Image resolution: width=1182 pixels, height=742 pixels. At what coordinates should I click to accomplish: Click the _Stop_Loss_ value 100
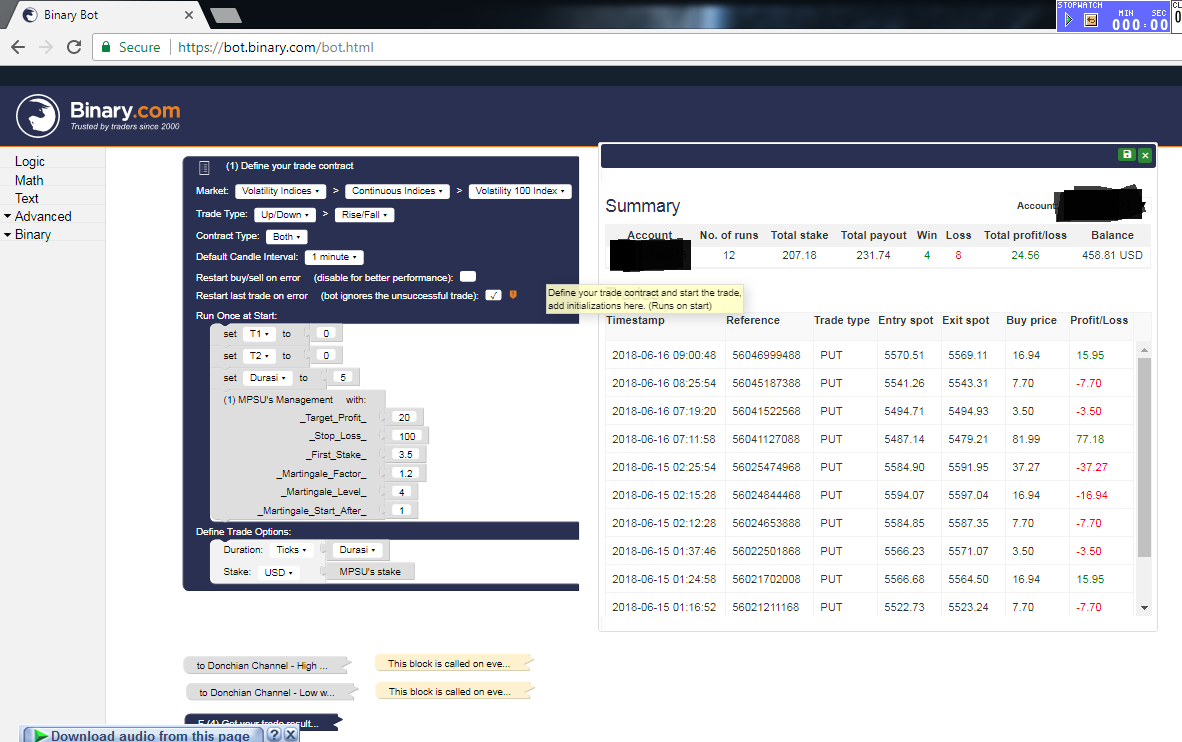pyautogui.click(x=407, y=437)
